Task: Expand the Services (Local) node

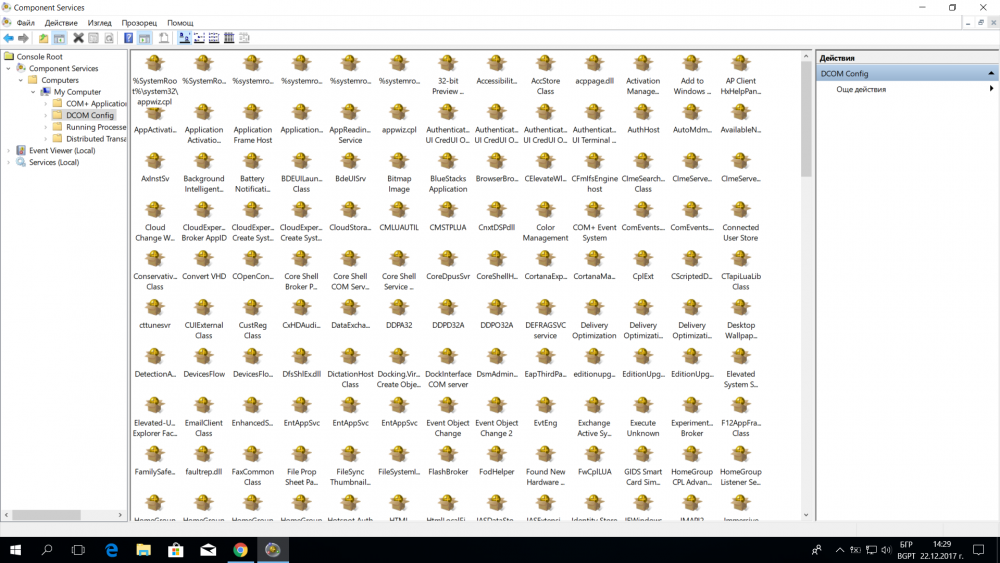Action: pos(8,163)
